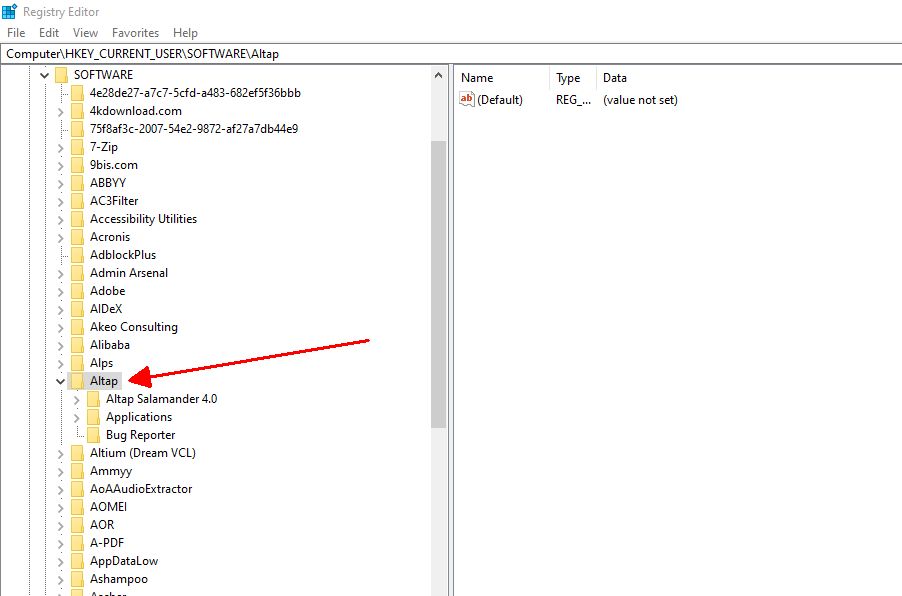This screenshot has width=902, height=596.
Task: Click the Altap Salamander 4.0 folder icon
Action: click(x=93, y=399)
